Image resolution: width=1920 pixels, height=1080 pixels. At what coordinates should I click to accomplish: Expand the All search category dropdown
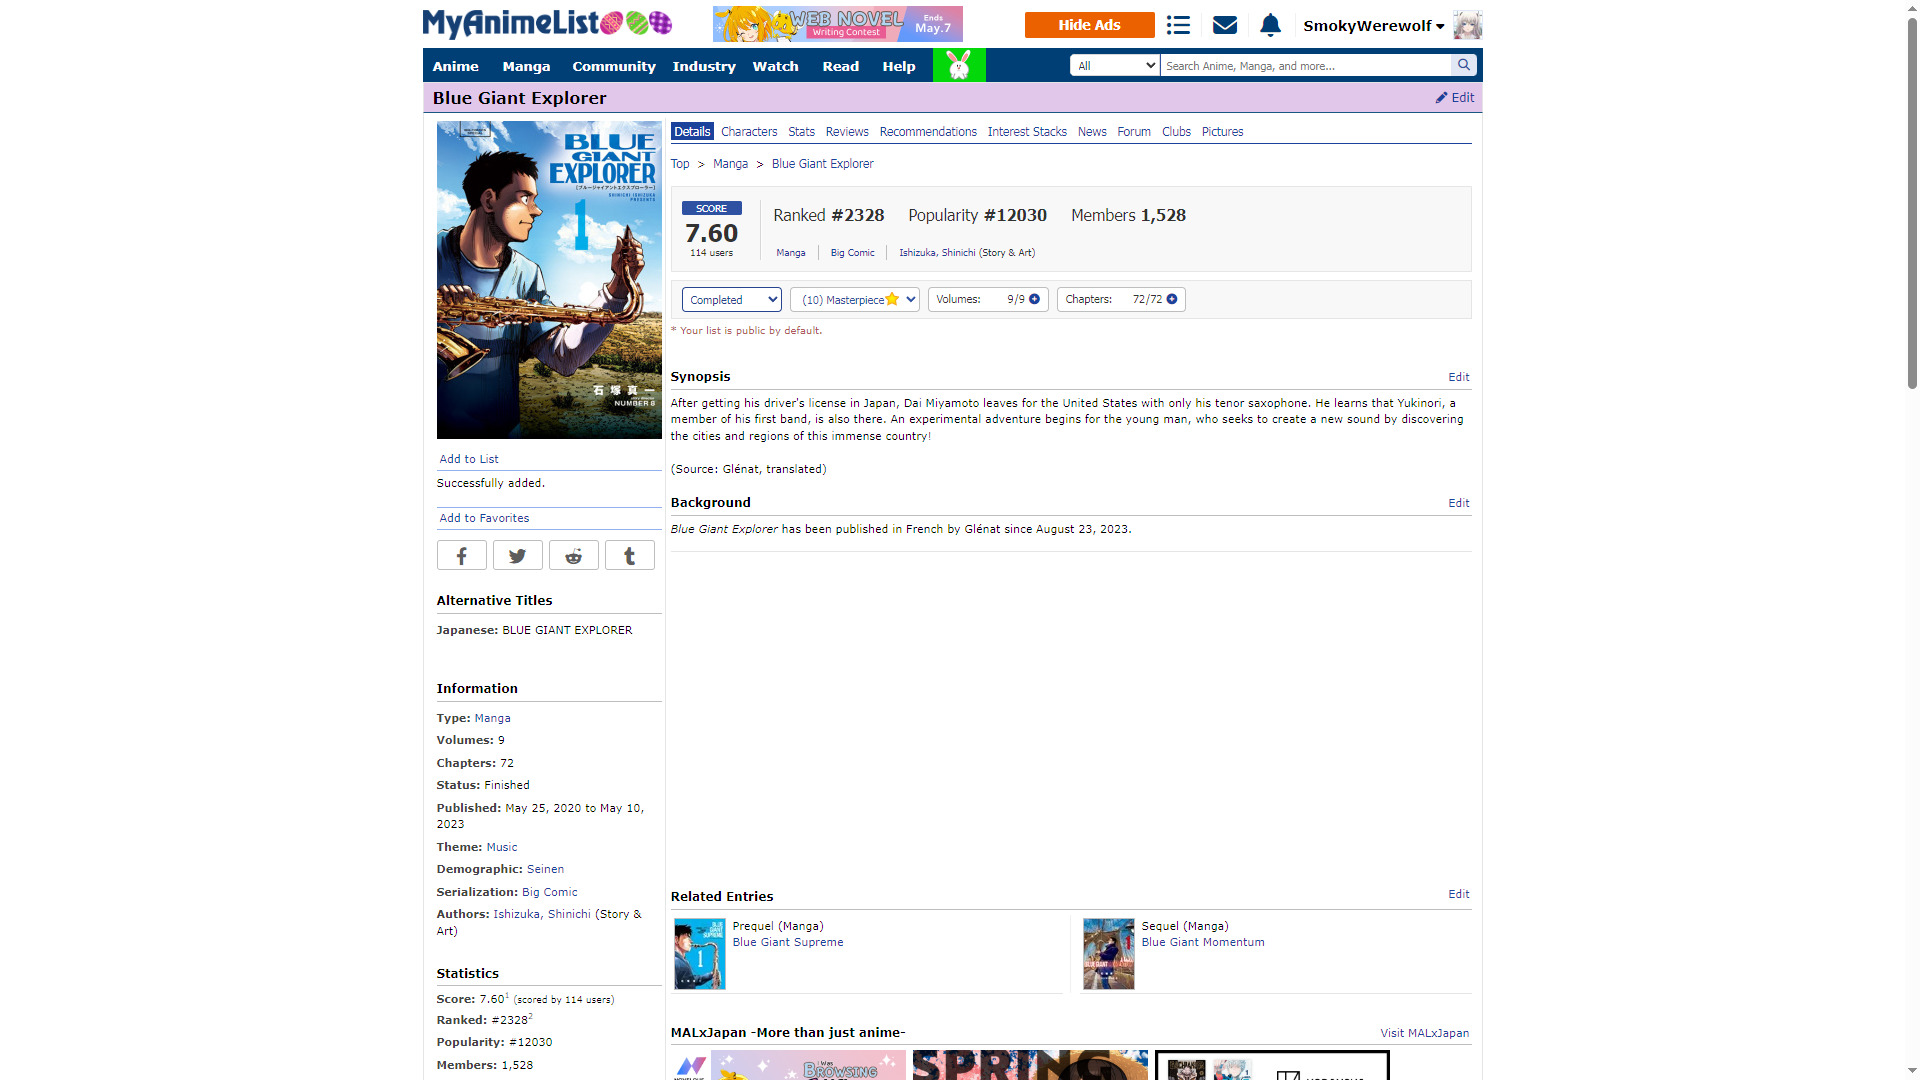(x=1114, y=65)
